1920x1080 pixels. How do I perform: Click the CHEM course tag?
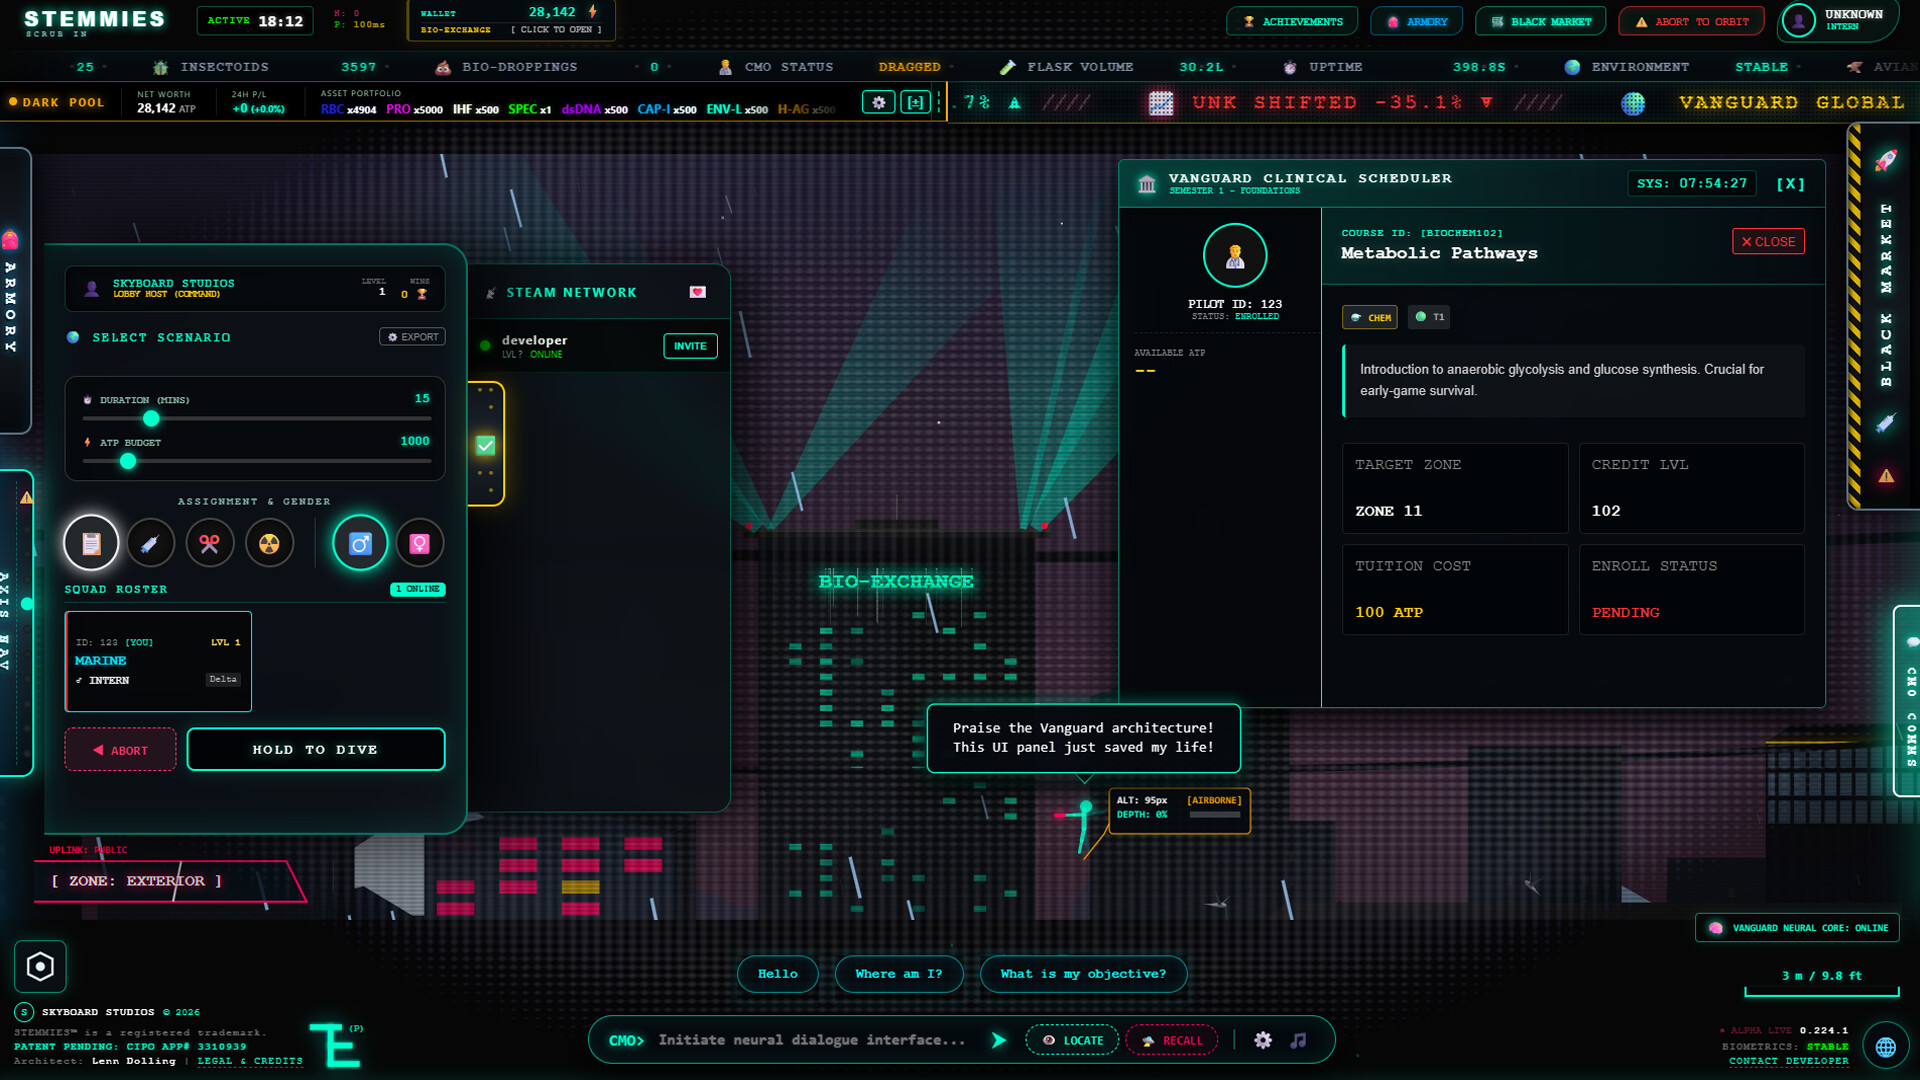click(x=1370, y=317)
